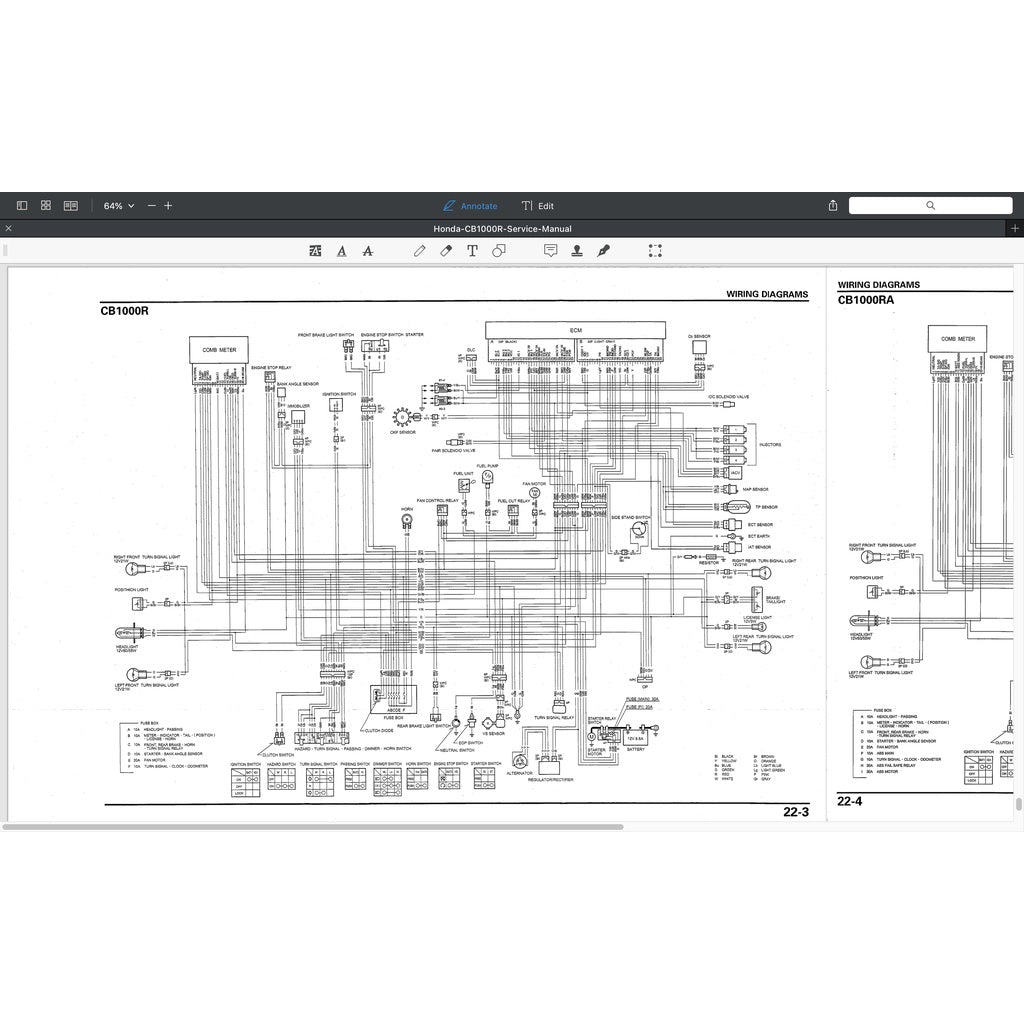Insert a note comment annotation
The height and width of the screenshot is (1024, 1024).
click(550, 251)
